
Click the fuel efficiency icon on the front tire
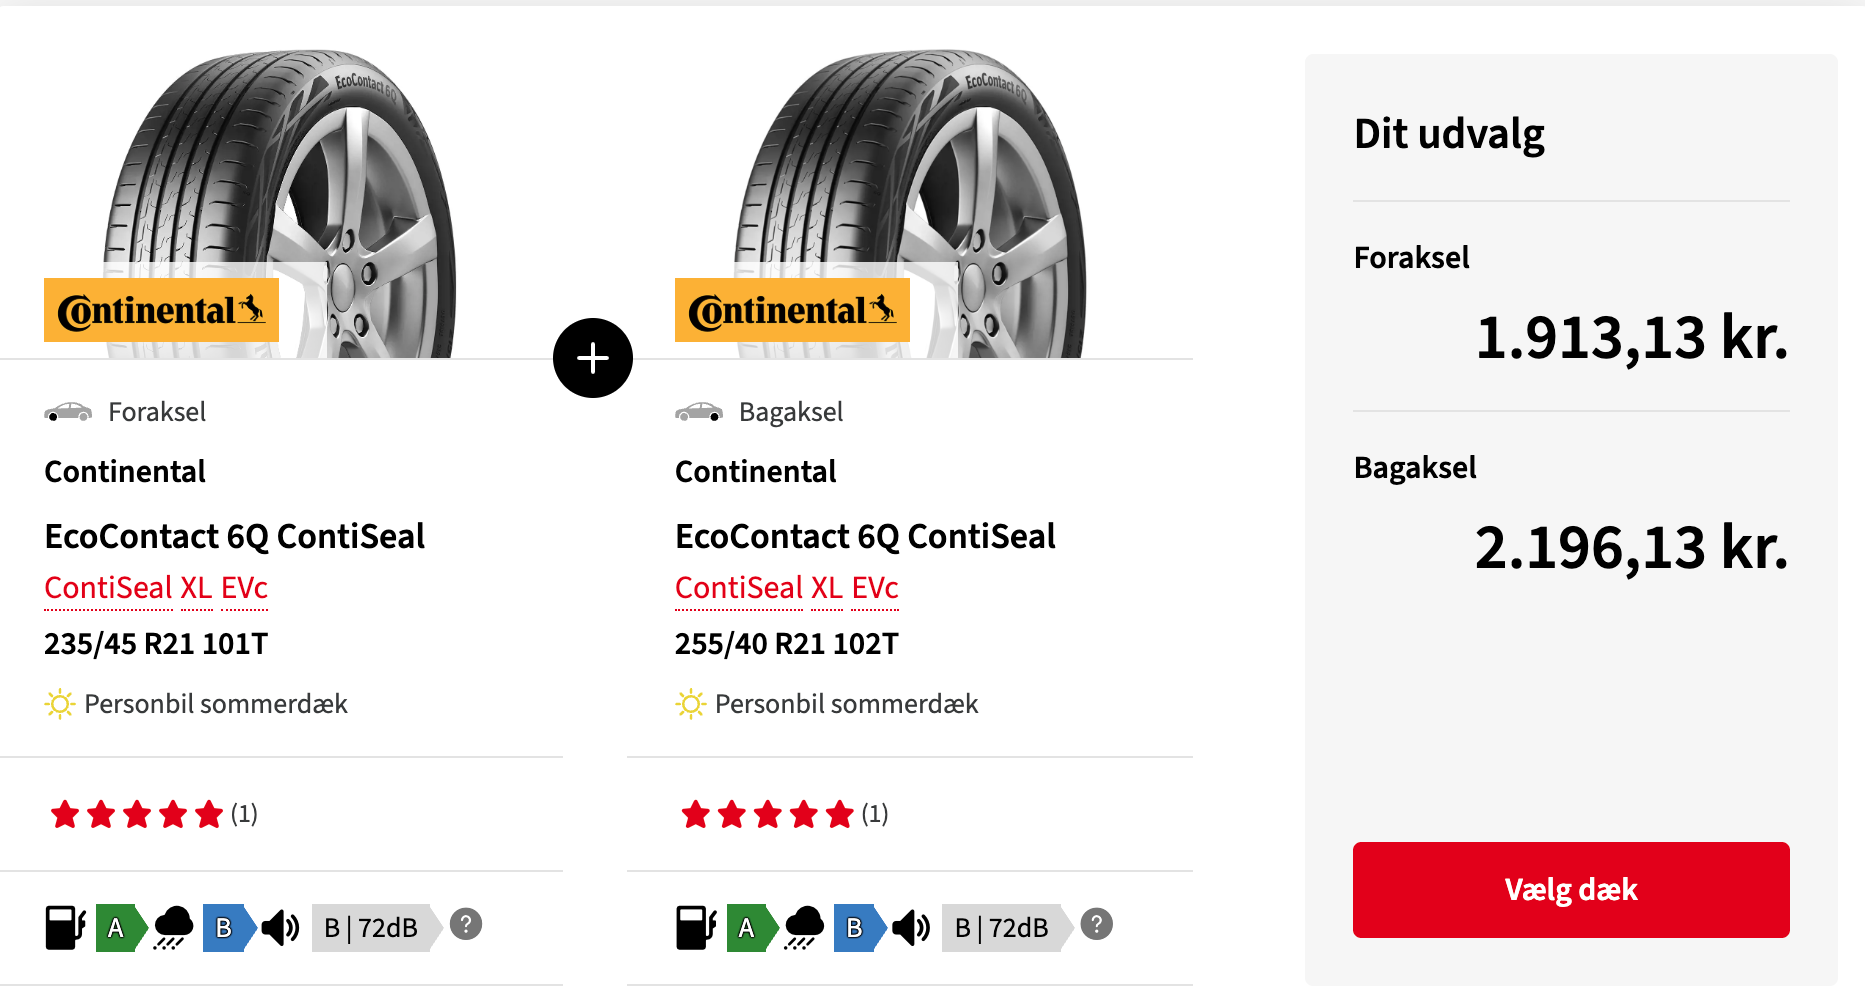(x=65, y=928)
